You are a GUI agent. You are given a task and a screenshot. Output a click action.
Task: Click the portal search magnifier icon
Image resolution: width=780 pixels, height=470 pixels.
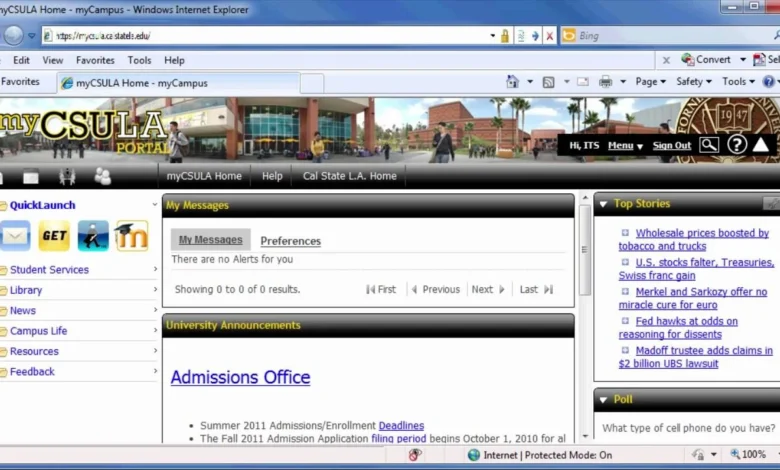pyautogui.click(x=709, y=145)
